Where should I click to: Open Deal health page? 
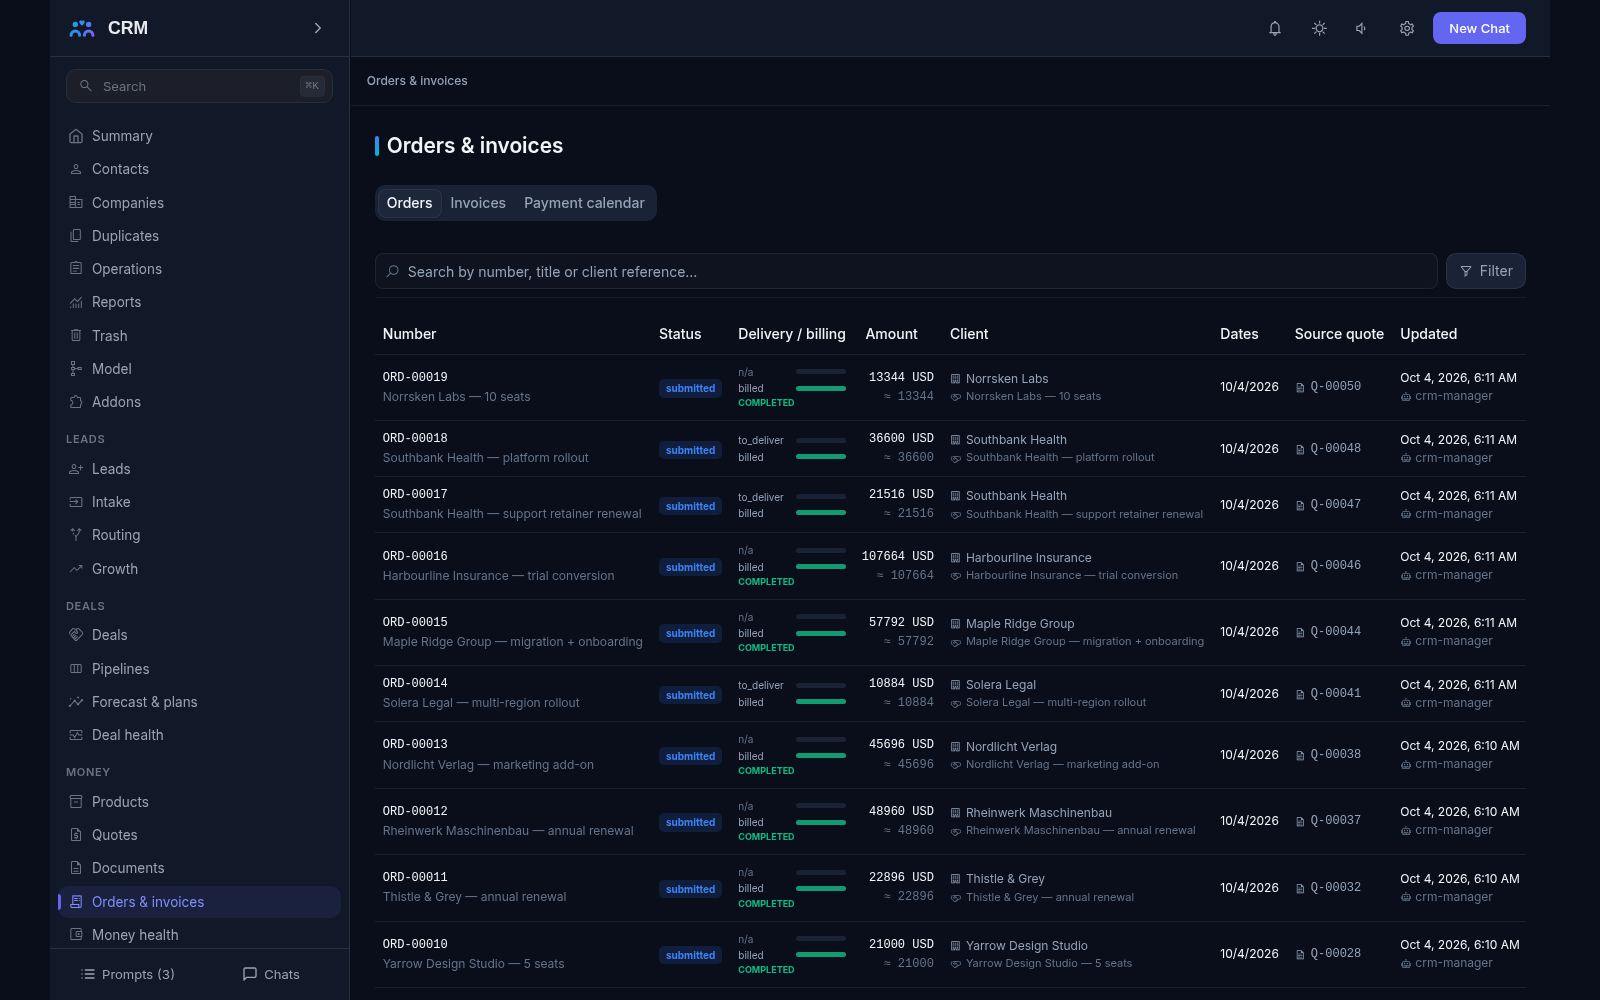pyautogui.click(x=199, y=735)
